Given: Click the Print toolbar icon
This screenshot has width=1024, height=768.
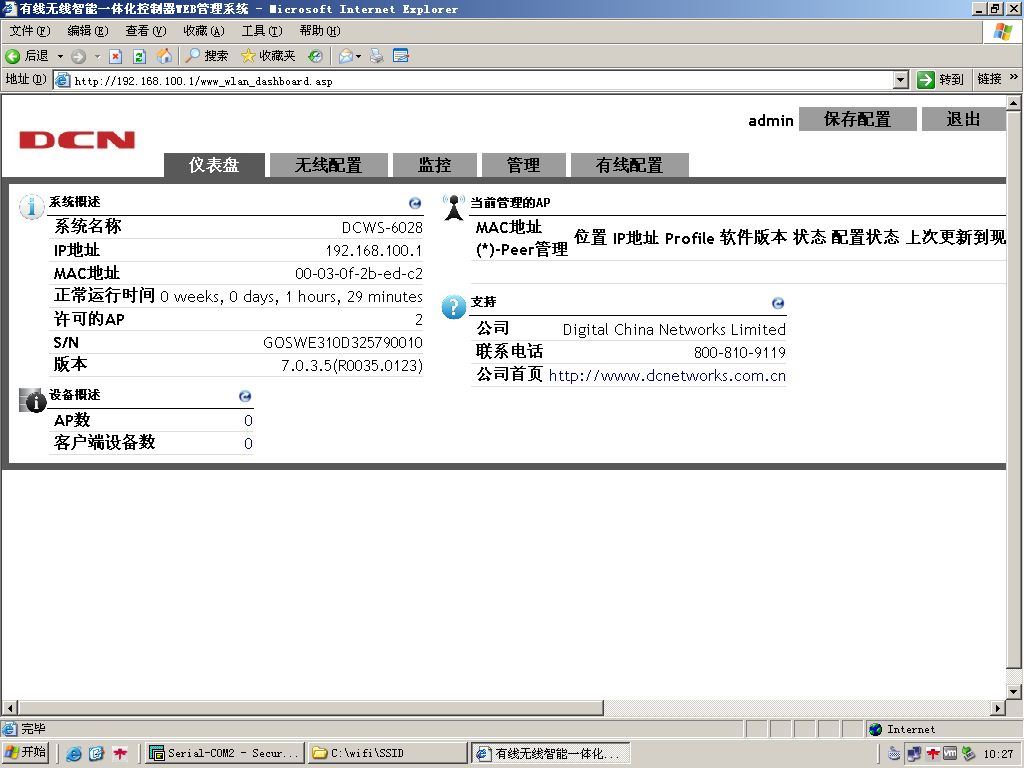Looking at the screenshot, I should point(377,56).
